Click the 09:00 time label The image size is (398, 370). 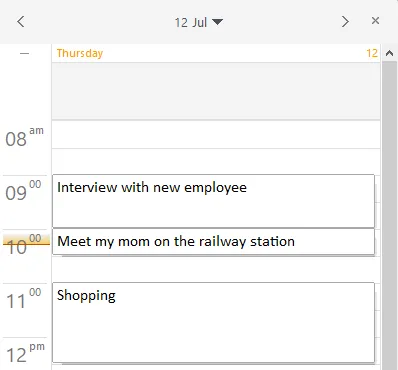click(23, 191)
